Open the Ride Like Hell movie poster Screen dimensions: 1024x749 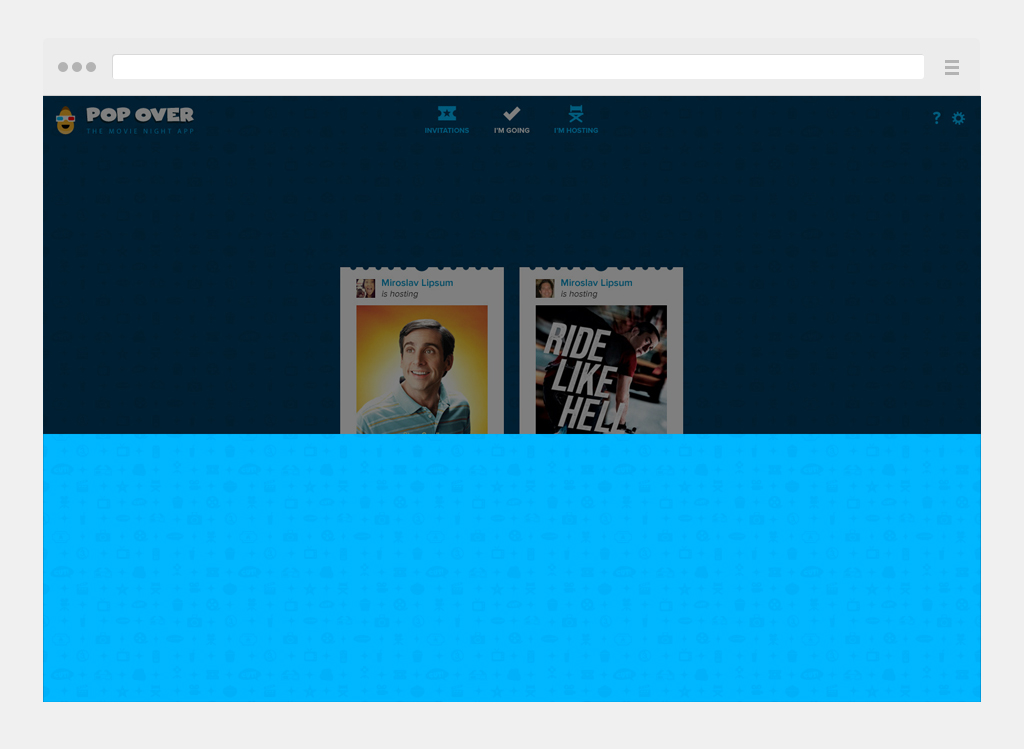click(x=600, y=369)
